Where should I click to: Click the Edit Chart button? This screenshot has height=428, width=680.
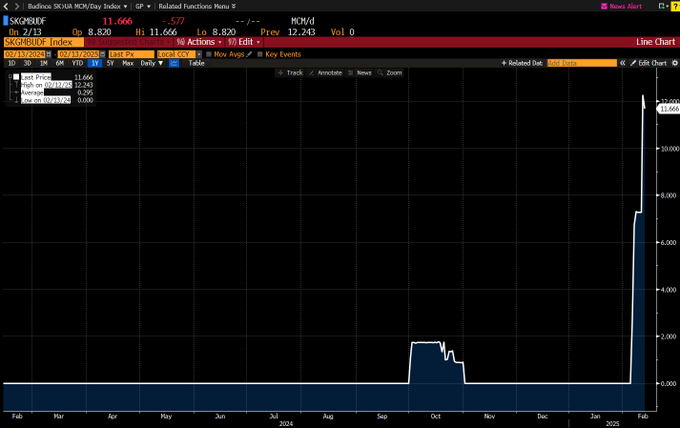[x=648, y=63]
